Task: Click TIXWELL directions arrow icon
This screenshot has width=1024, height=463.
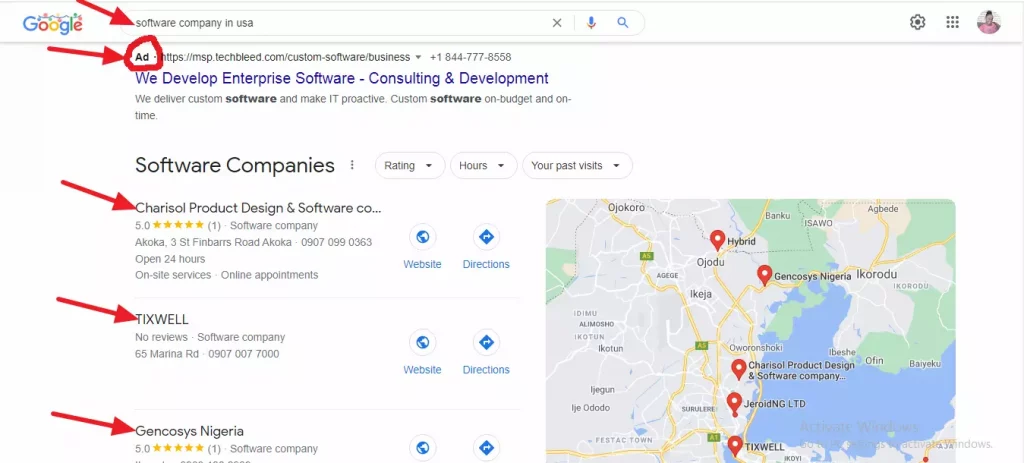Action: (x=486, y=342)
